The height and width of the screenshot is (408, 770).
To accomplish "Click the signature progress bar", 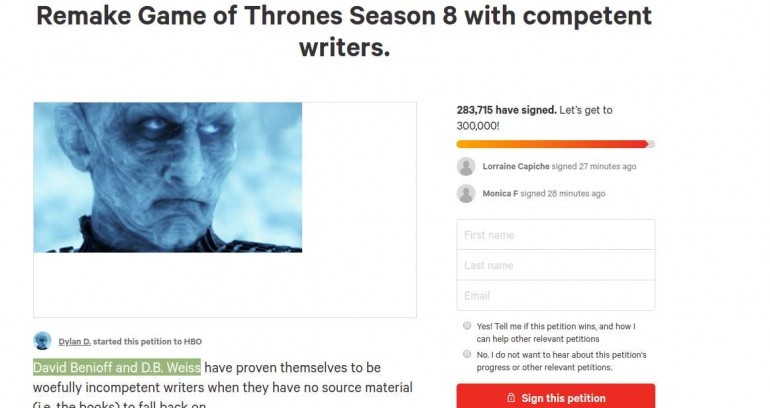I will [555, 144].
